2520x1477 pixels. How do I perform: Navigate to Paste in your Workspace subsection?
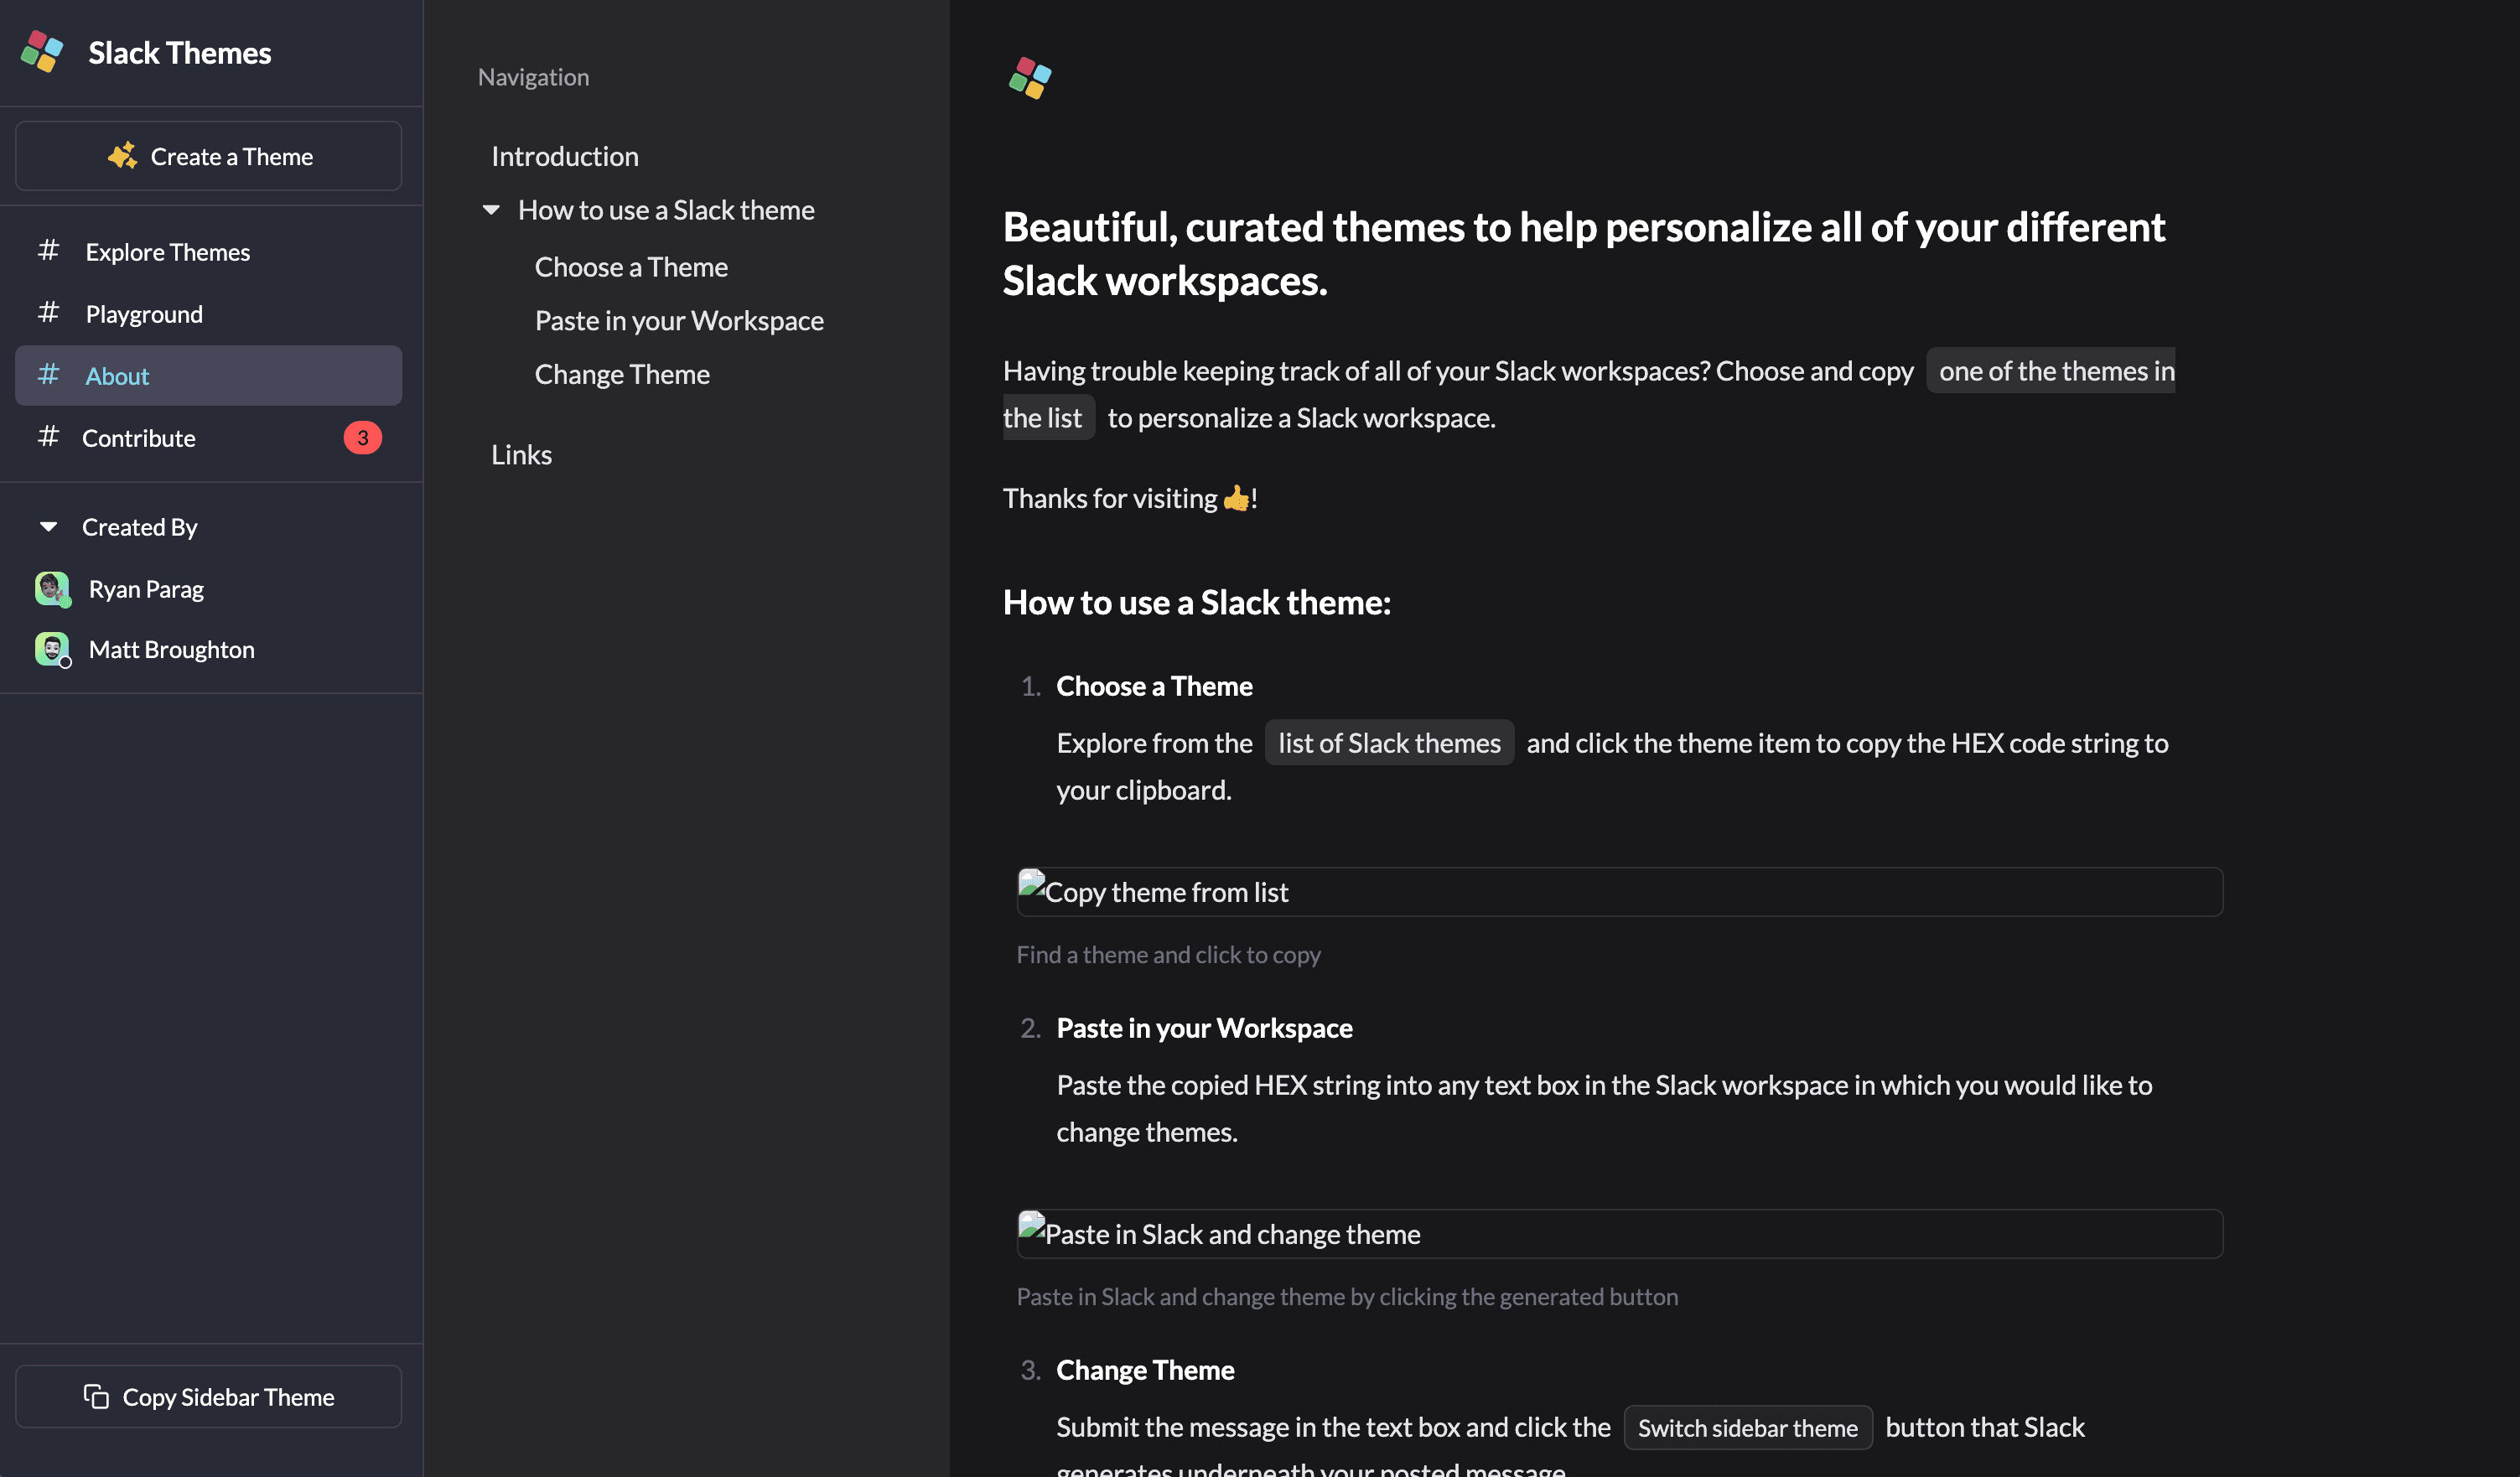(679, 320)
